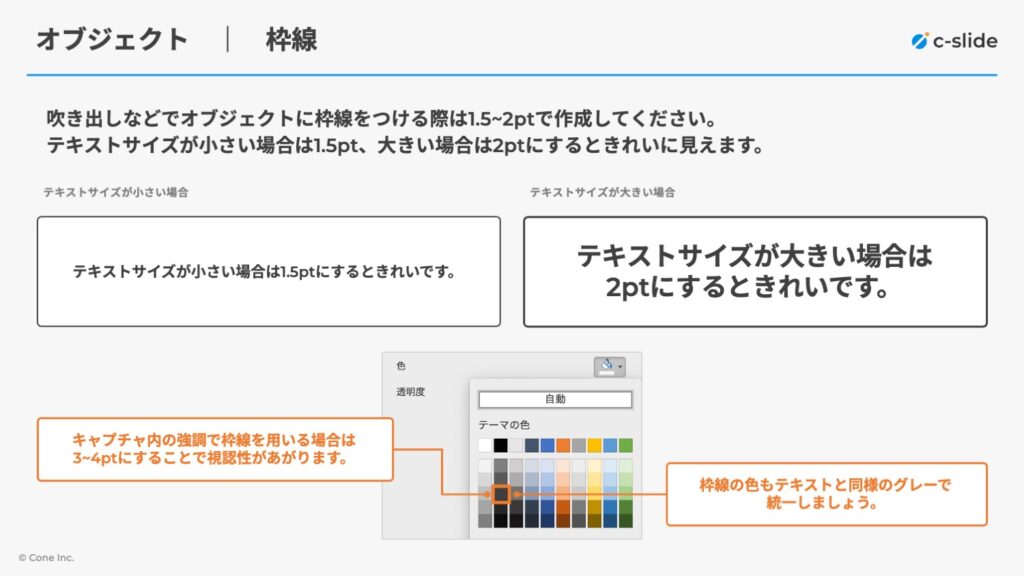1024x576 pixels.
Task: Select the dark slate blue top-row swatch
Action: (x=532, y=445)
